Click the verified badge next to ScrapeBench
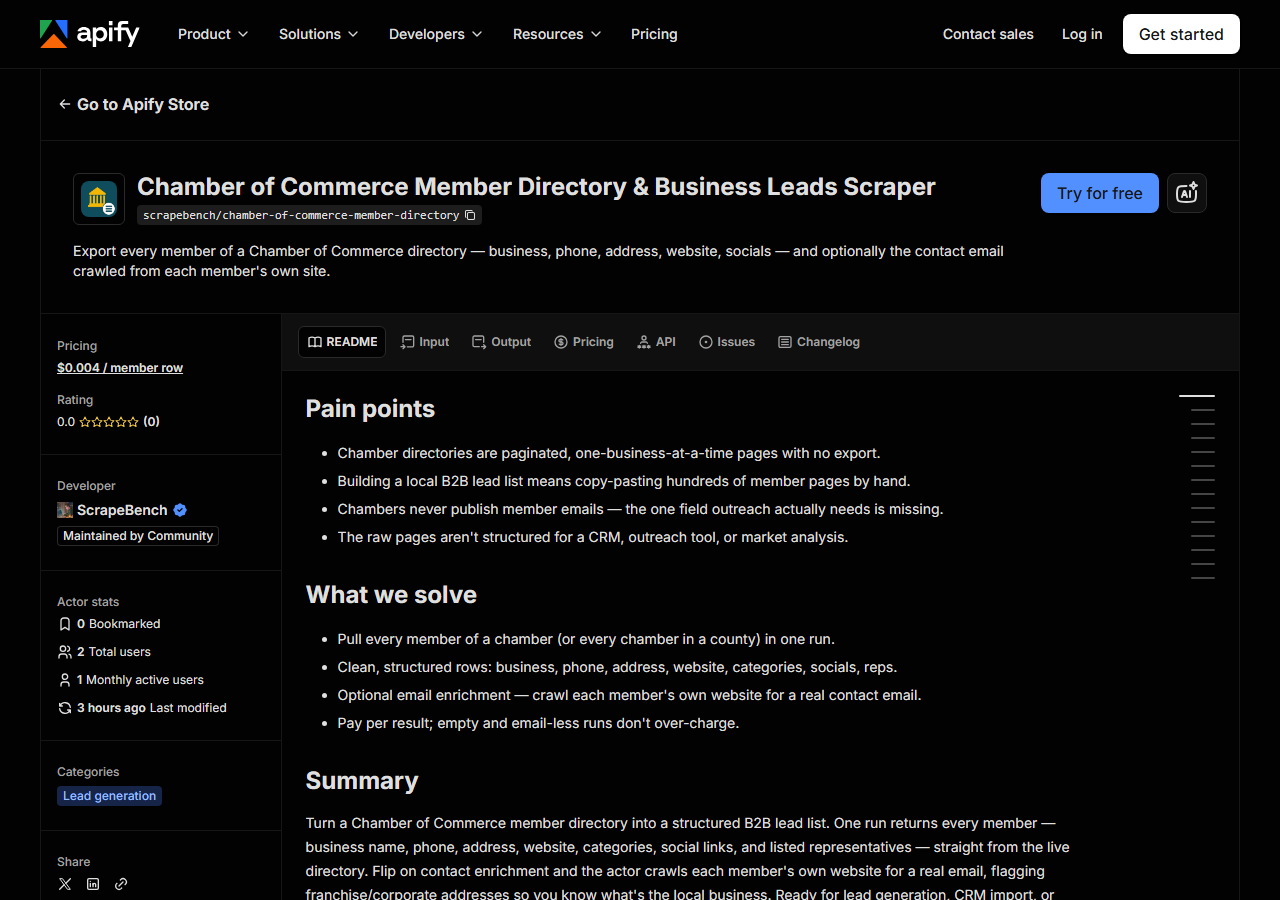This screenshot has height=900, width=1280. [x=180, y=510]
